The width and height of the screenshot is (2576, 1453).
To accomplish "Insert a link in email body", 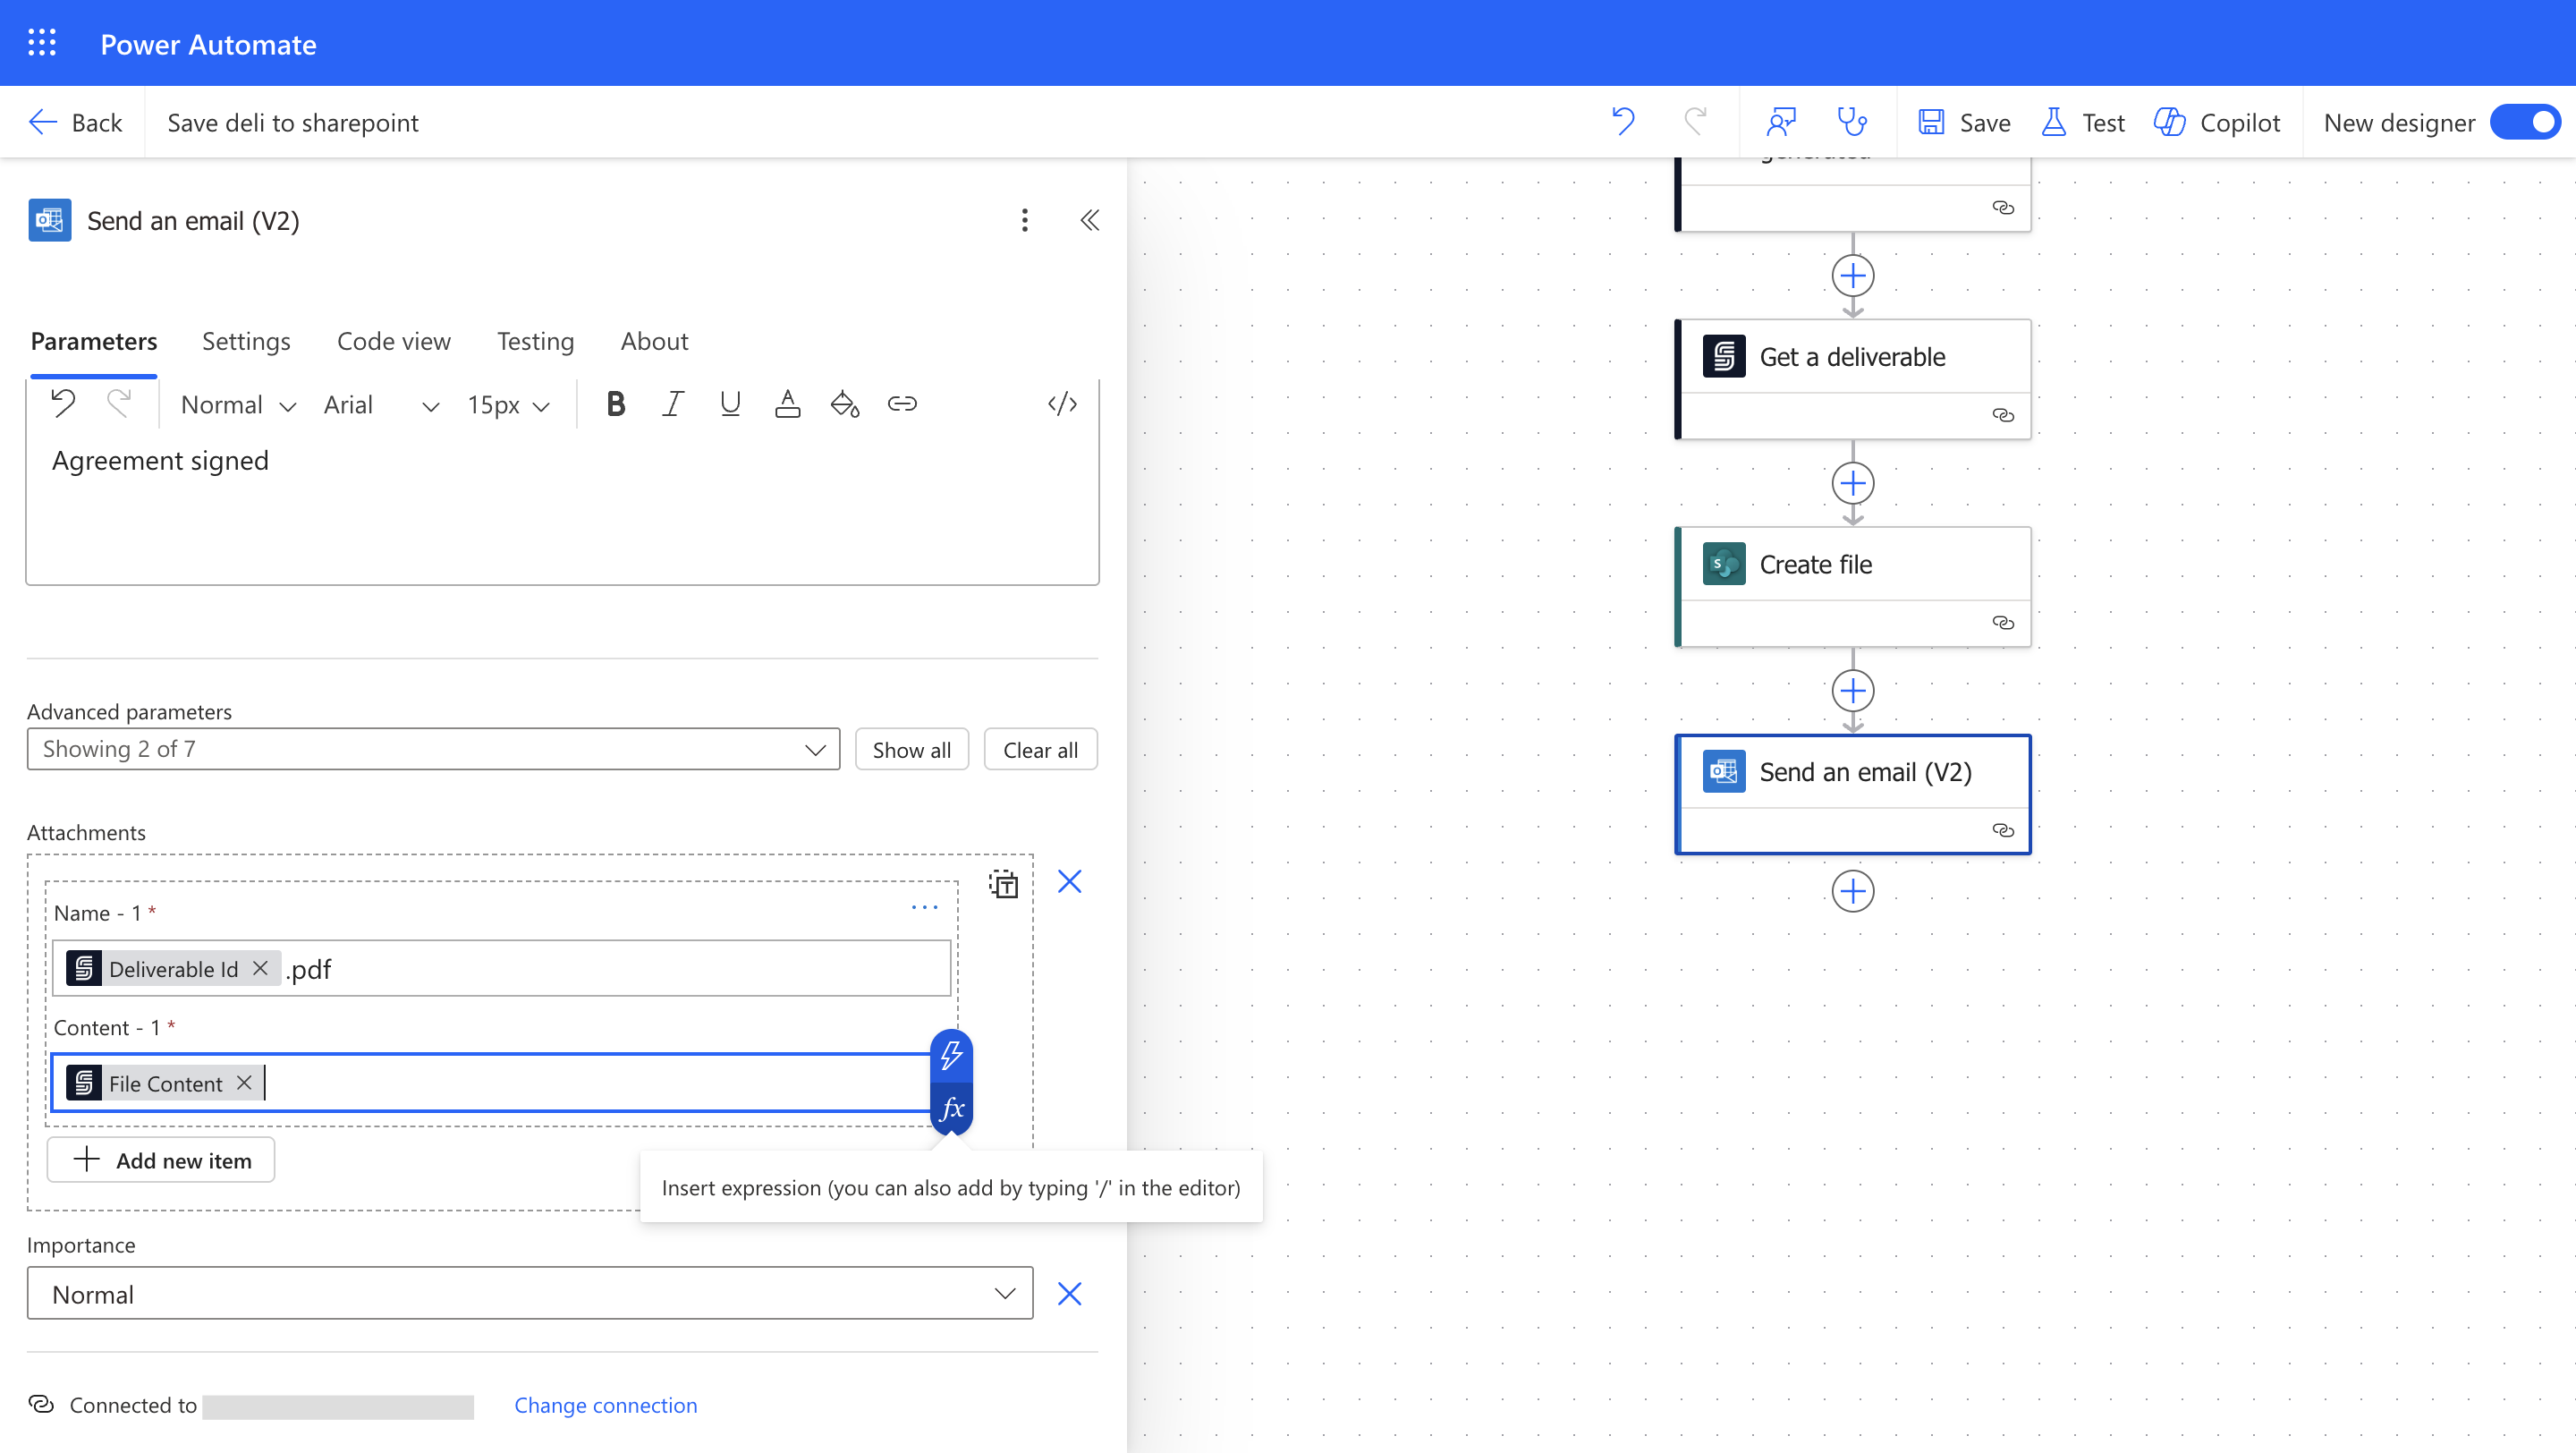I will tap(902, 404).
